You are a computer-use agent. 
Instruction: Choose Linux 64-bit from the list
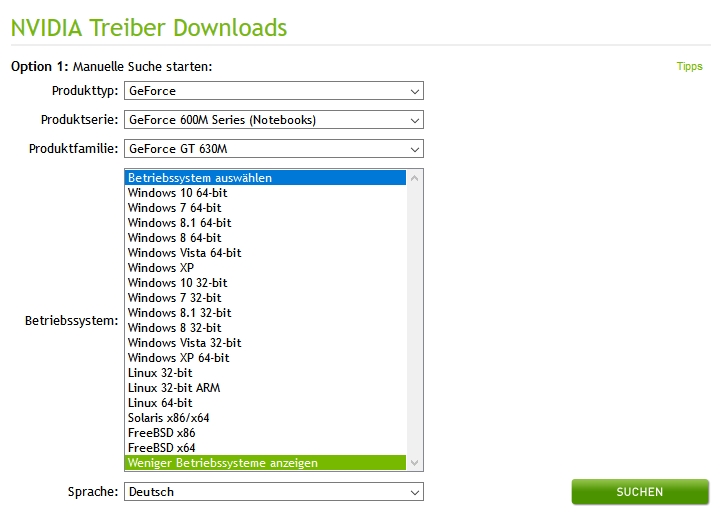click(x=265, y=403)
